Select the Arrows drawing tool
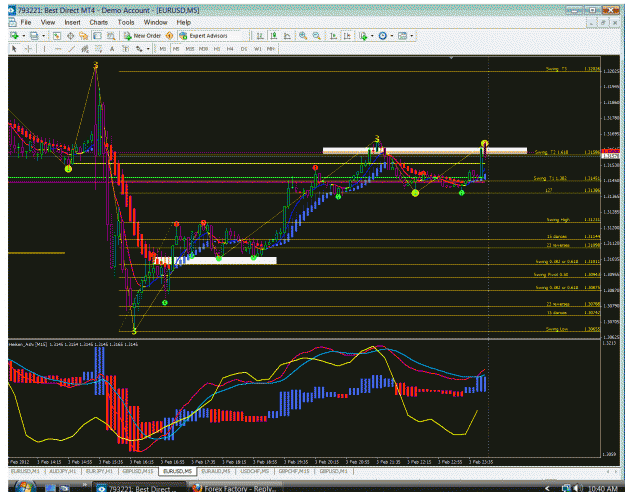Screen dimensions: 625x492 click(139, 49)
